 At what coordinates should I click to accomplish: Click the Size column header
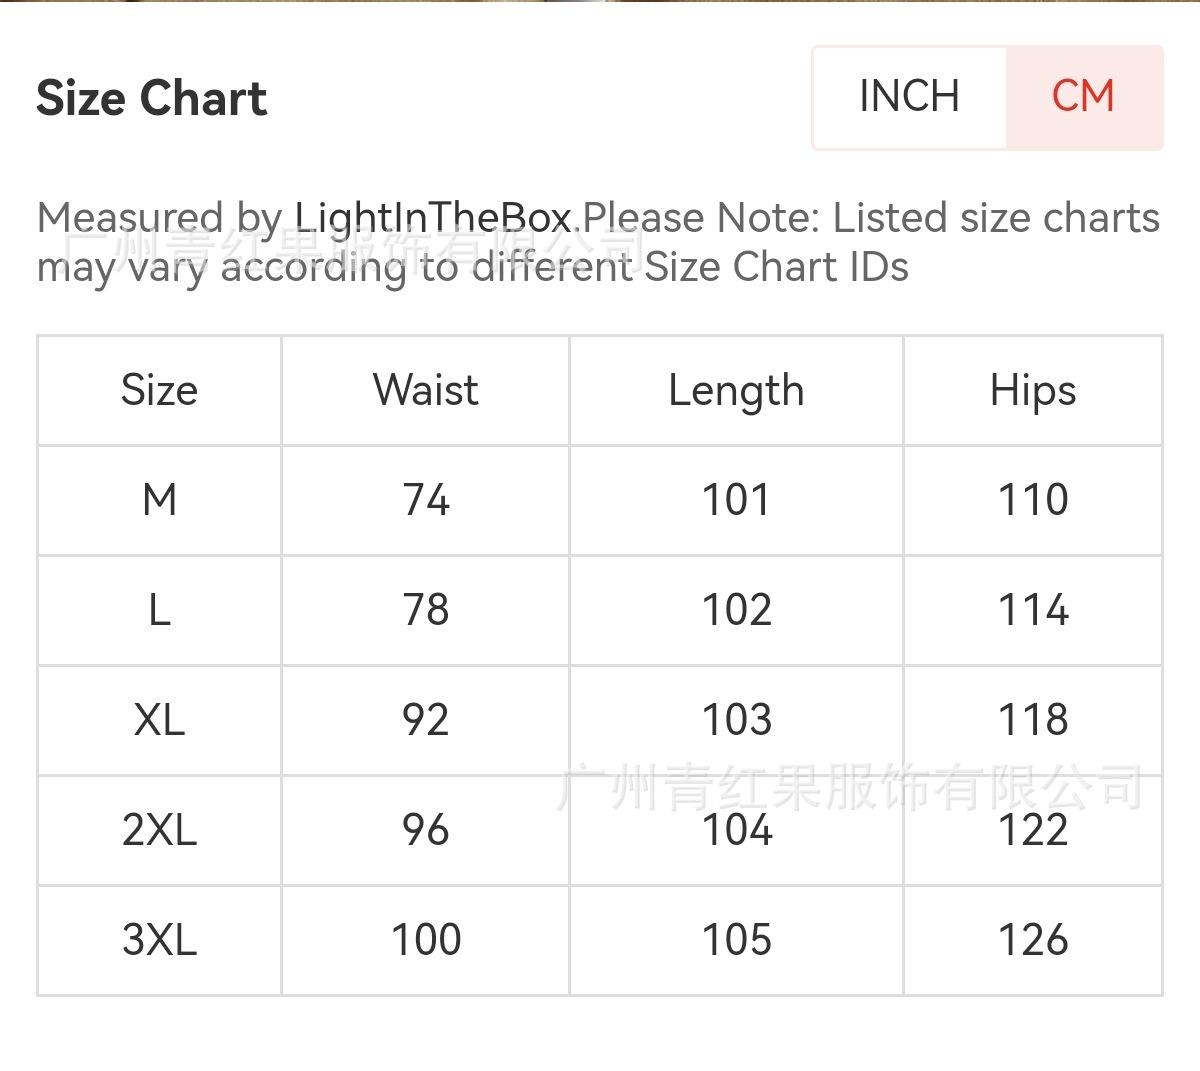(x=159, y=390)
